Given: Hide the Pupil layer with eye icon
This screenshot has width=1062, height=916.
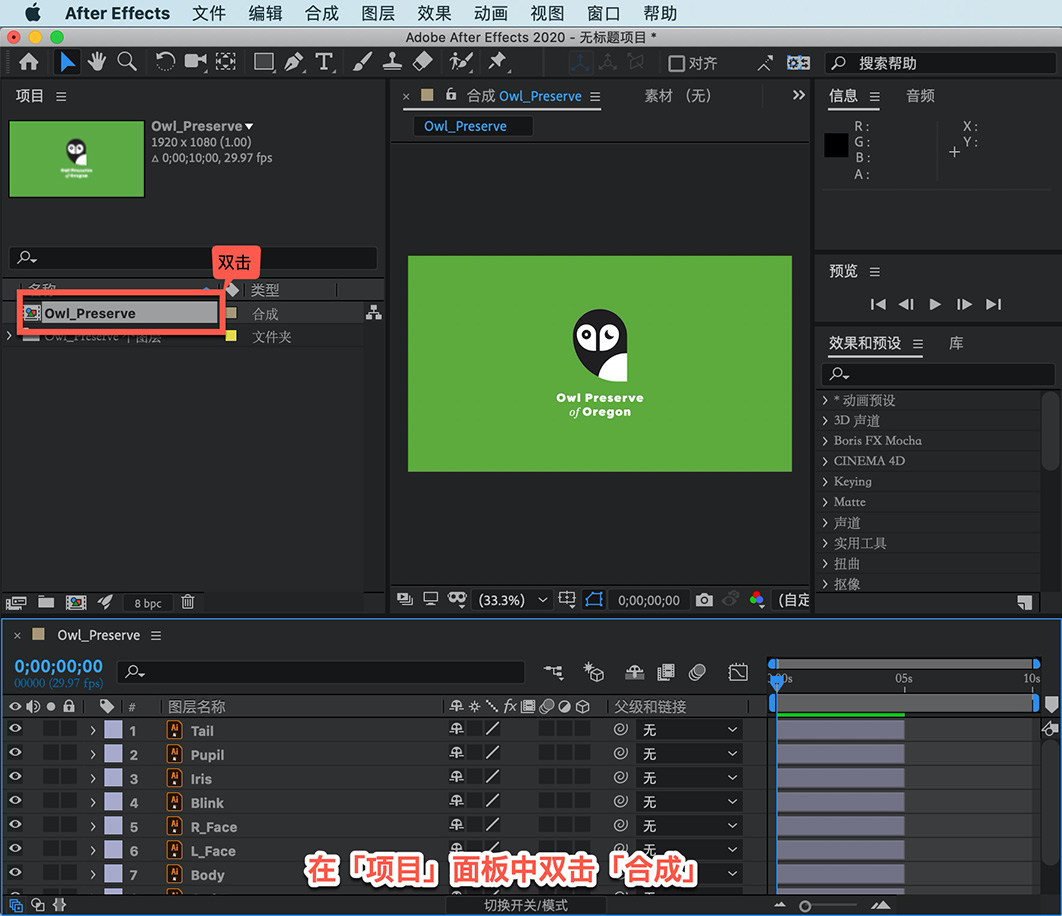Looking at the screenshot, I should pyautogui.click(x=15, y=753).
